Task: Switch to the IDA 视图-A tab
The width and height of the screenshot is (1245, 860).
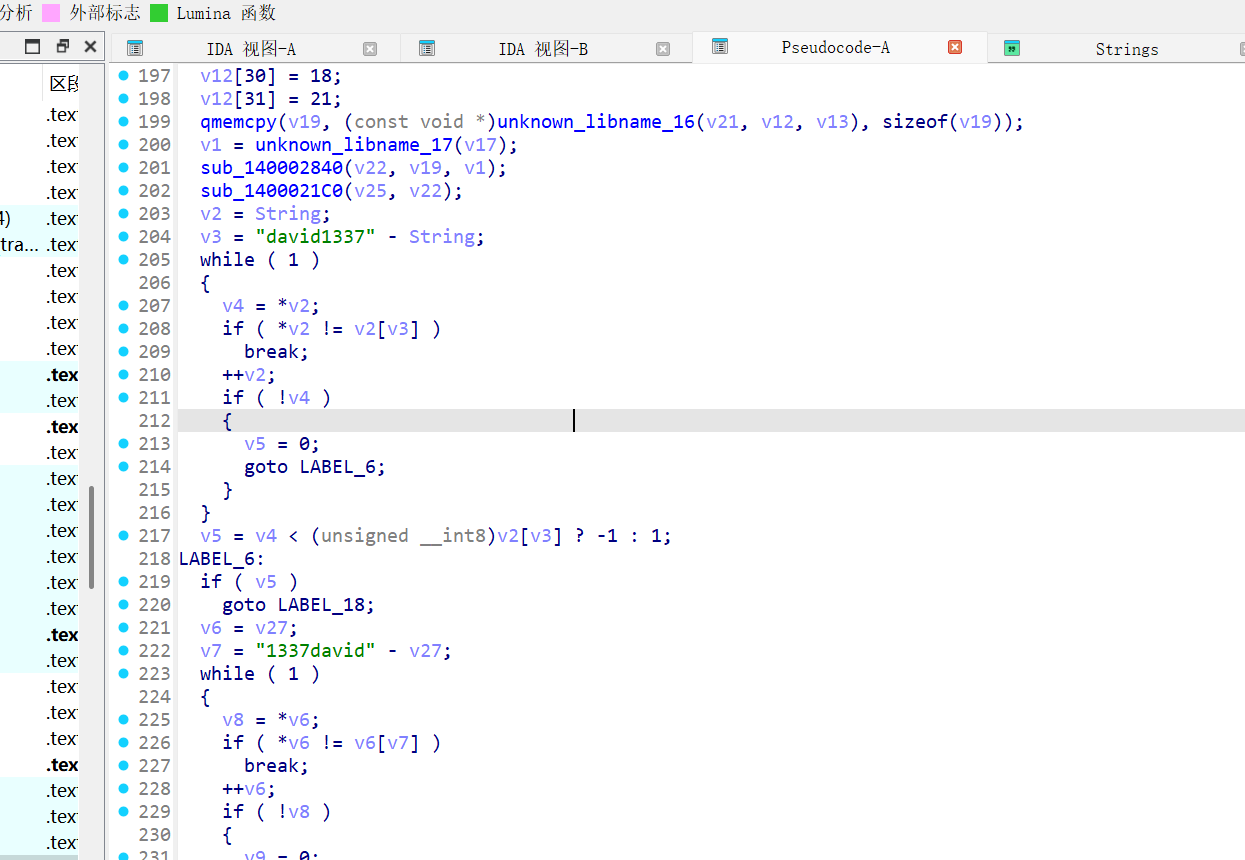Action: point(251,49)
